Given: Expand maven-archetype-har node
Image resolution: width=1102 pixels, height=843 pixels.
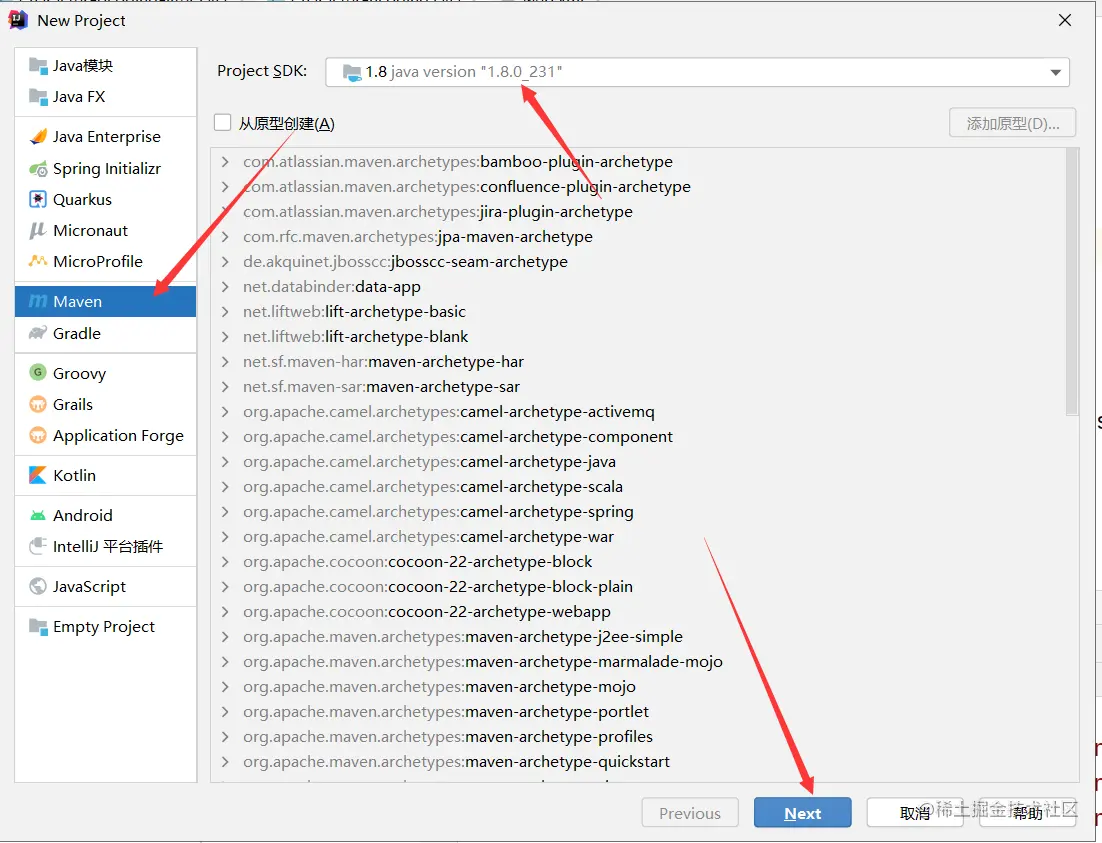Looking at the screenshot, I should tap(225, 361).
